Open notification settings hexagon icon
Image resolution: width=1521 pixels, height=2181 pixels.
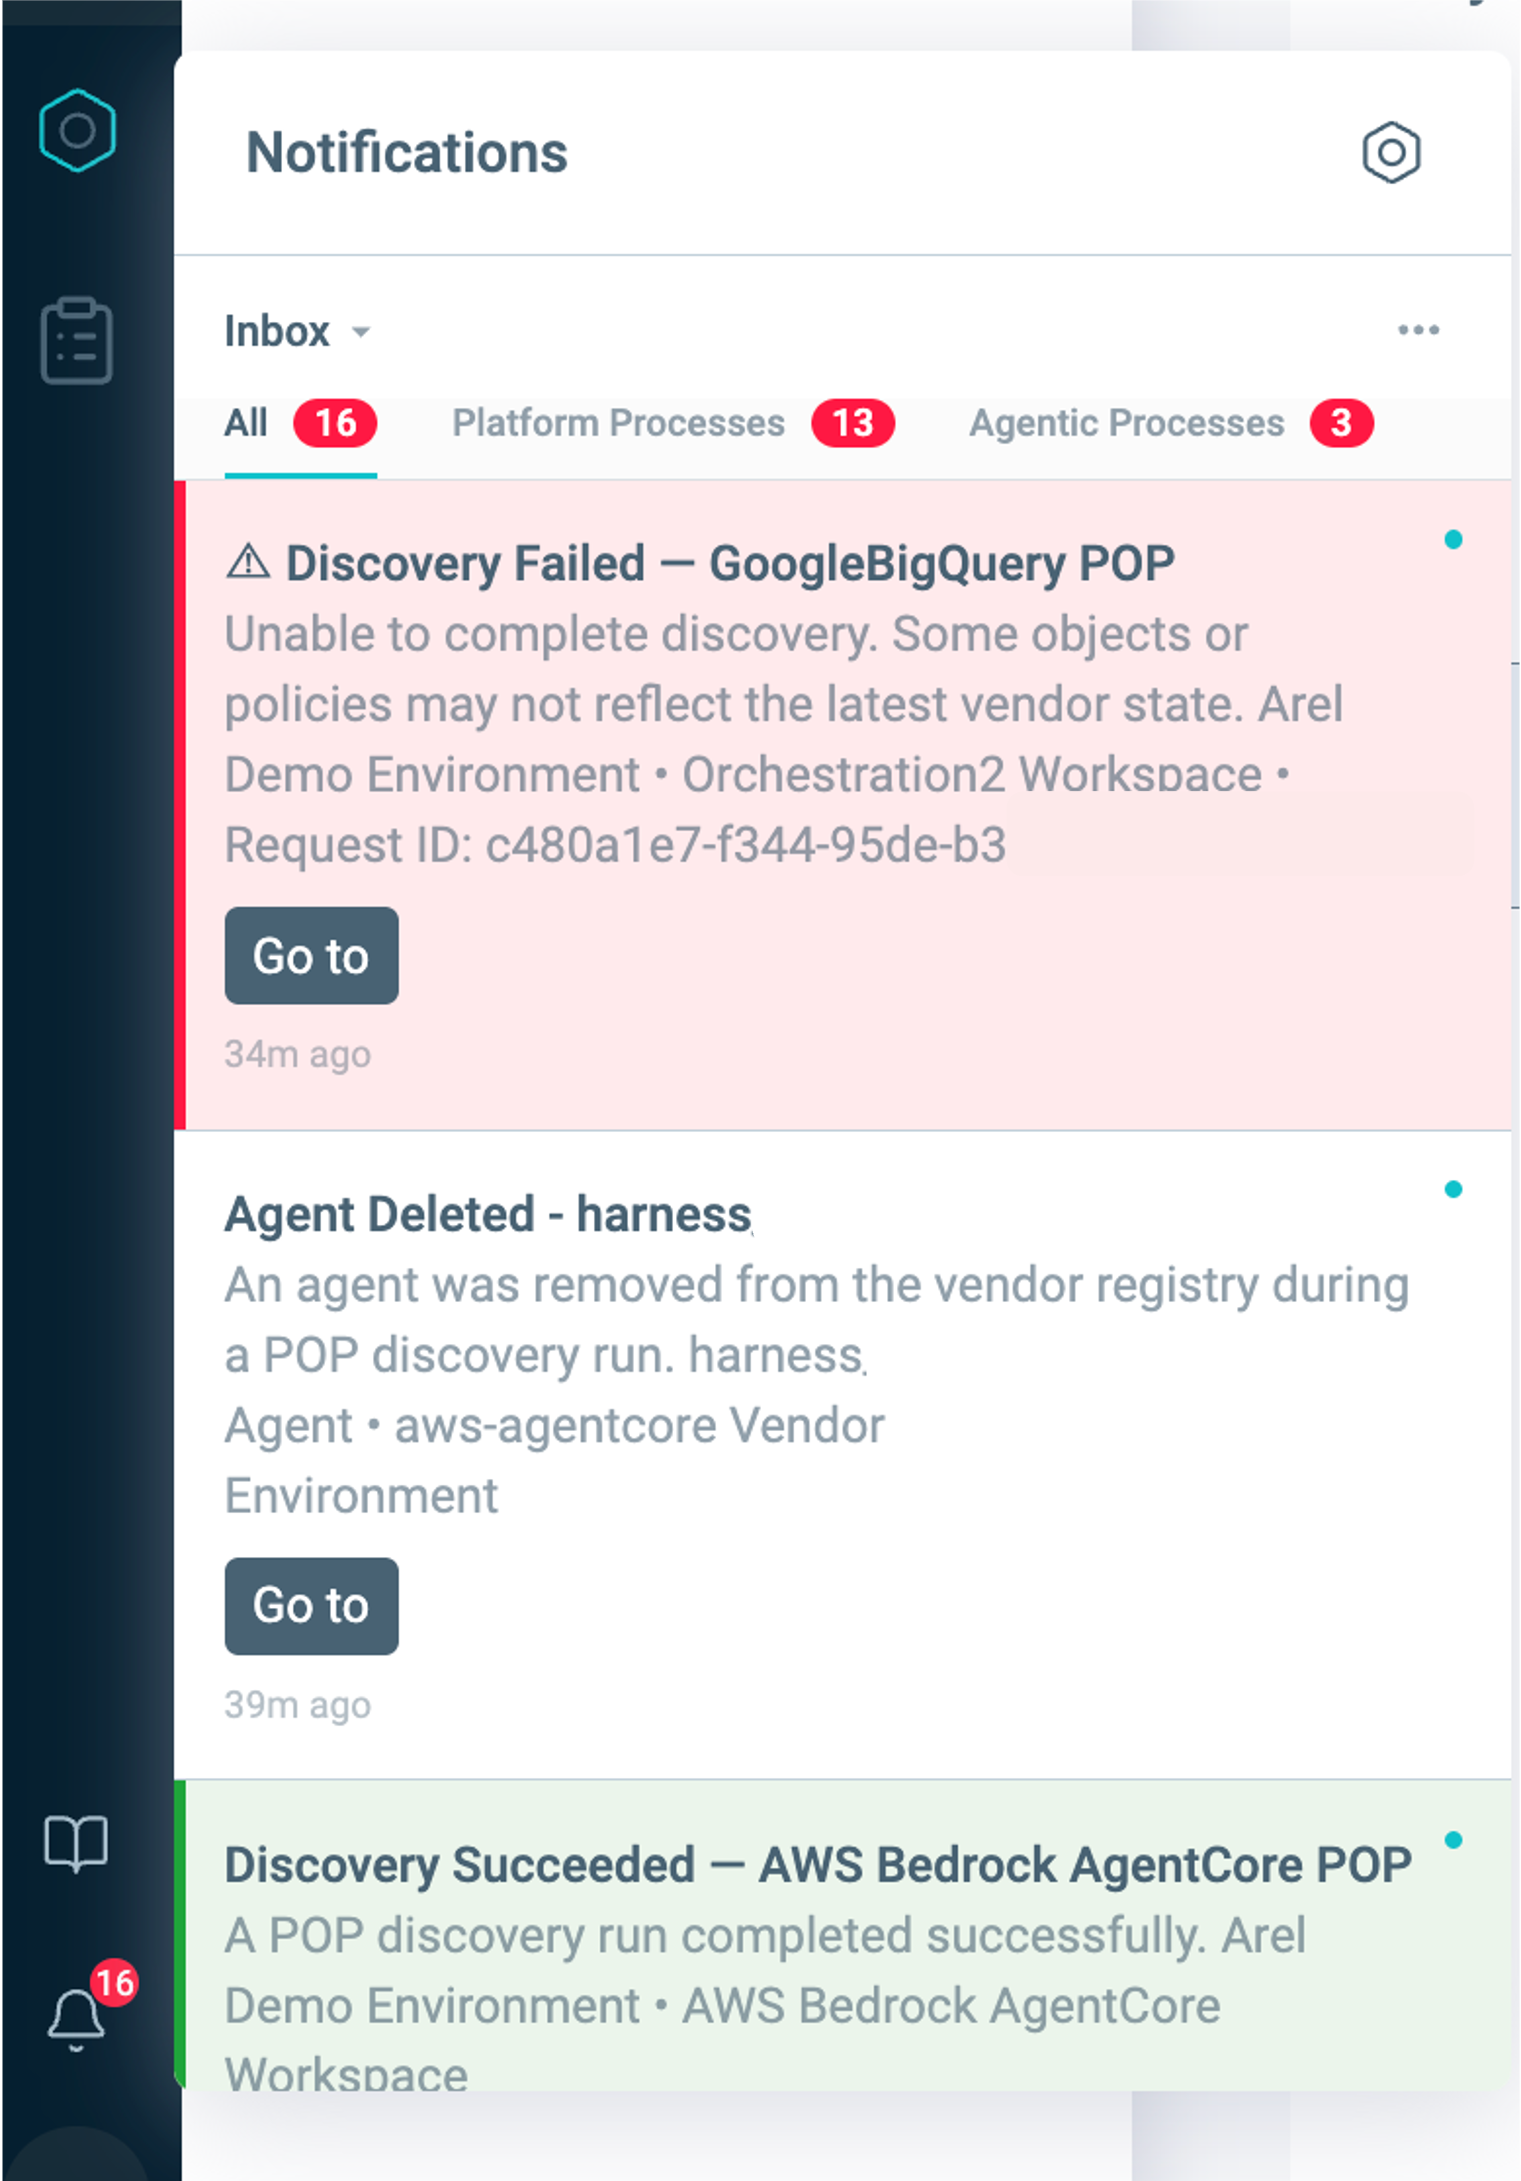coord(1391,152)
